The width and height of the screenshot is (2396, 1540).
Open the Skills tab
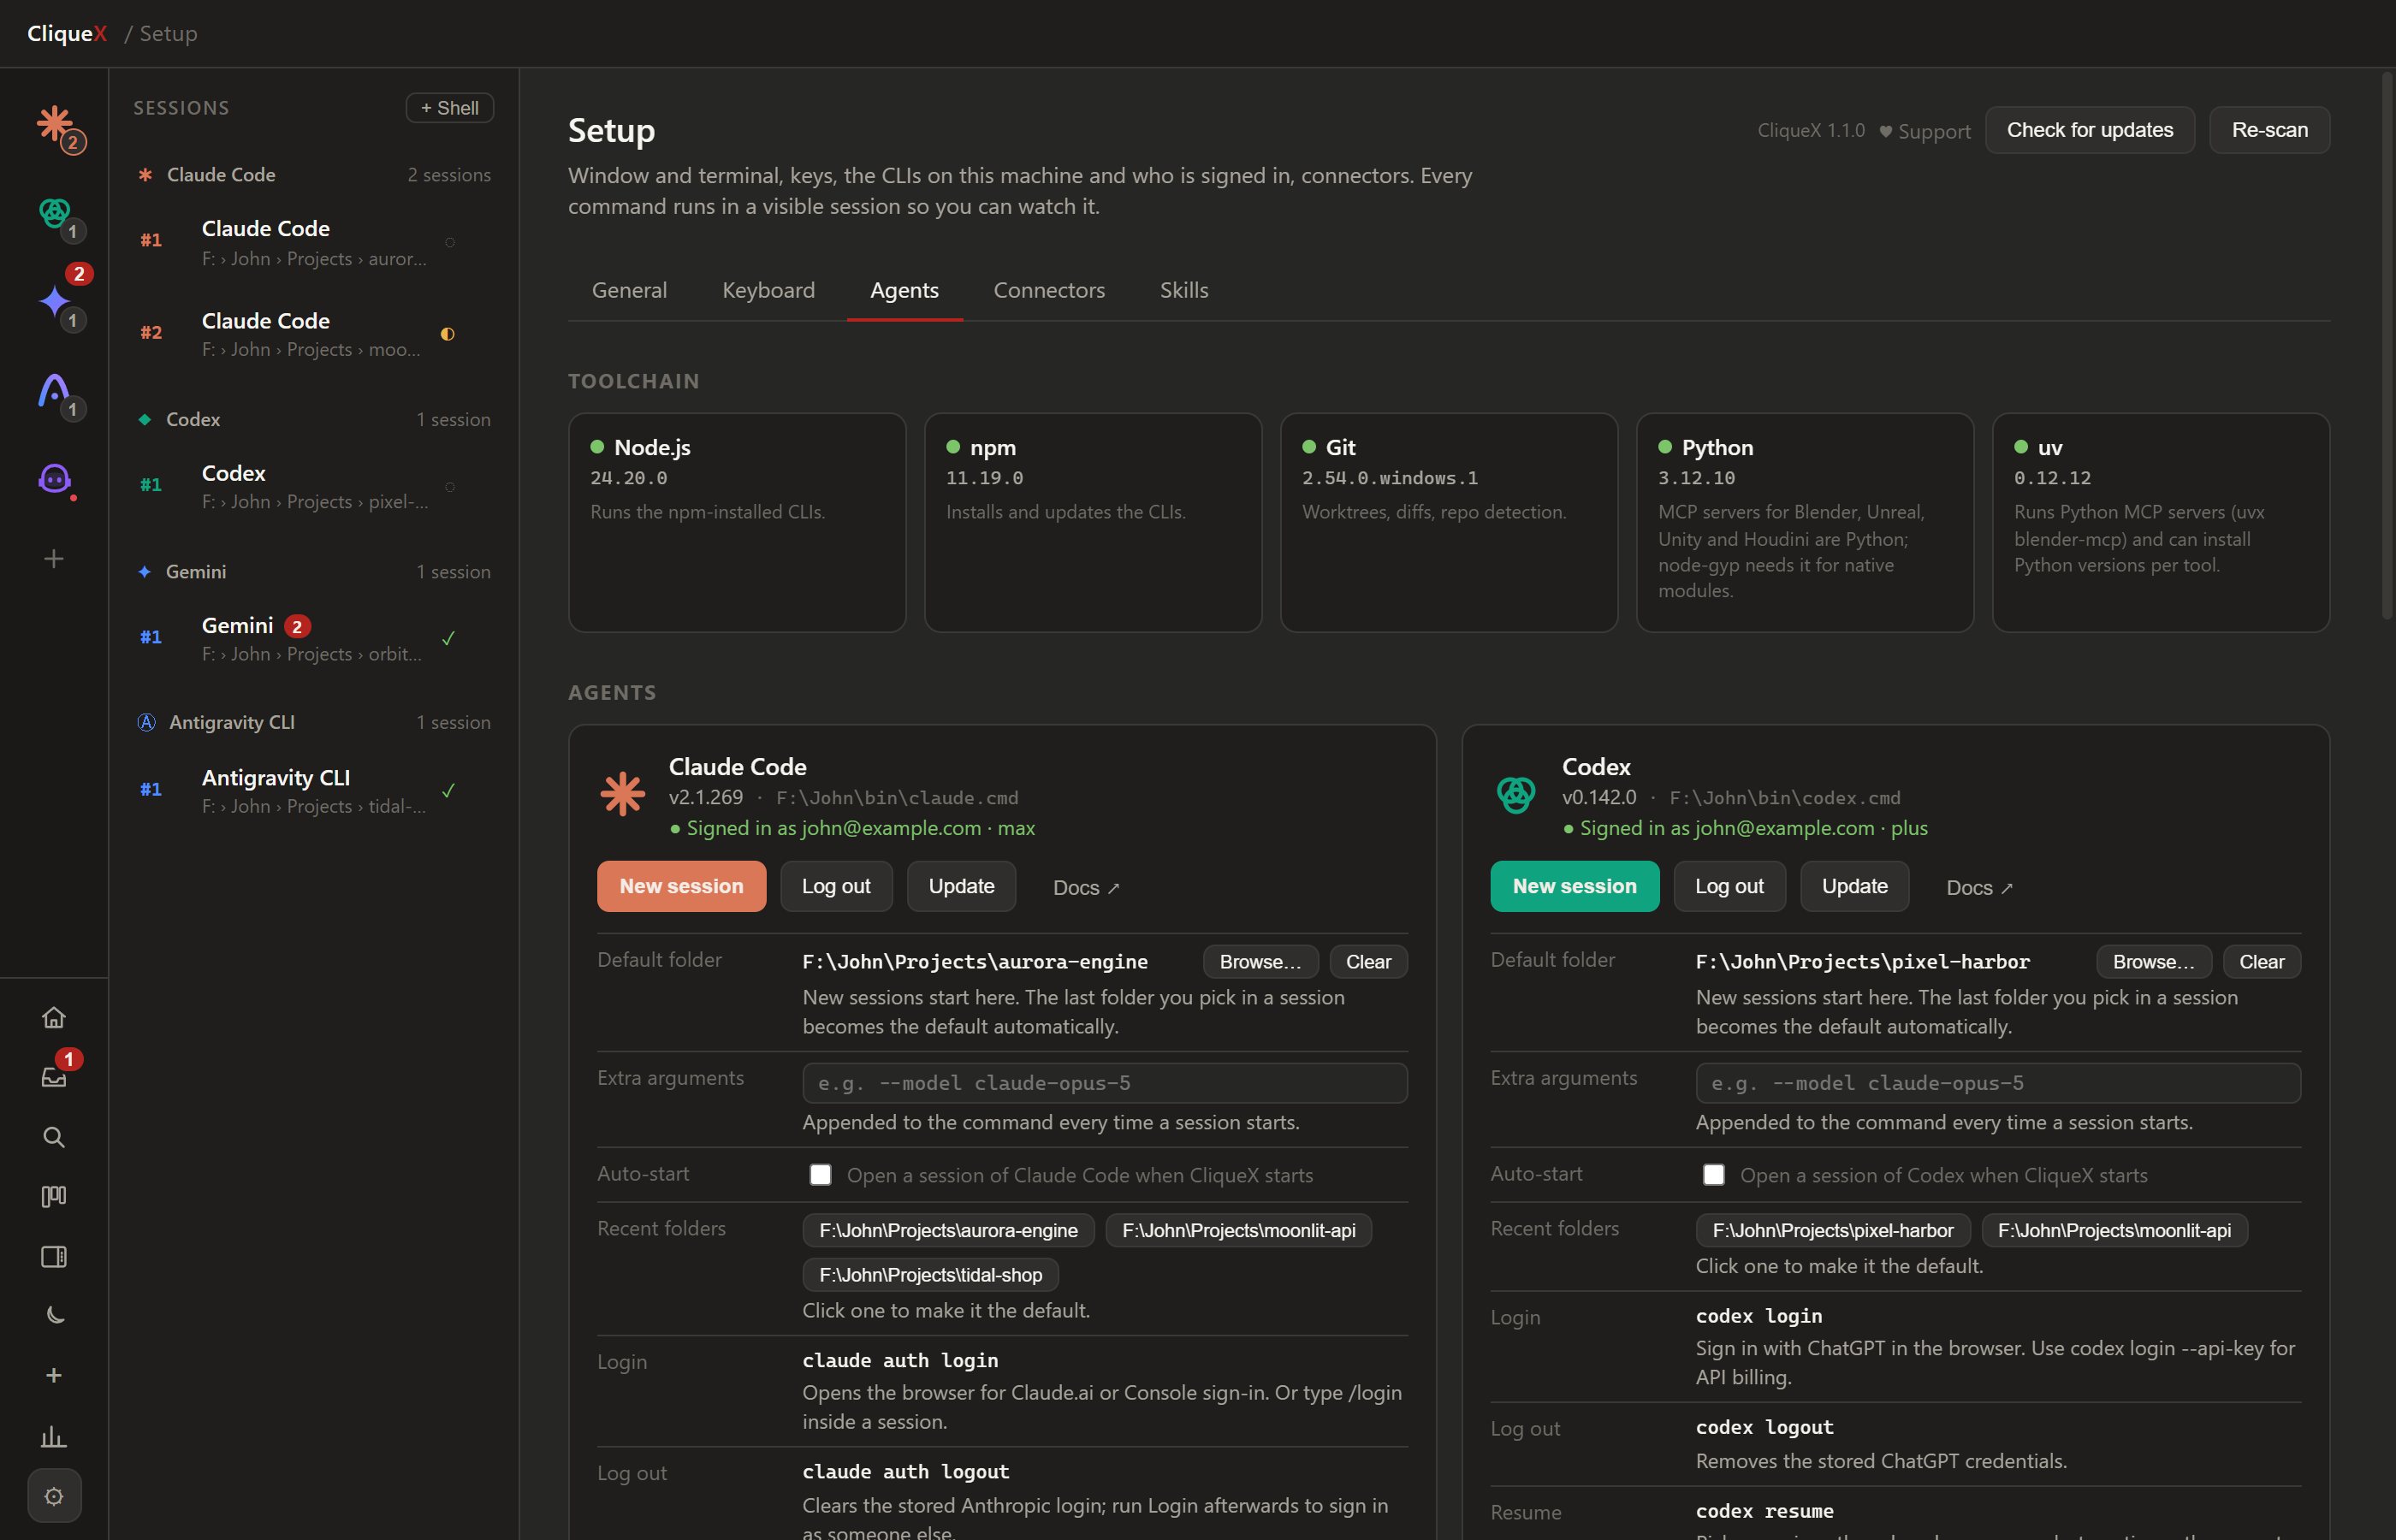tap(1184, 290)
